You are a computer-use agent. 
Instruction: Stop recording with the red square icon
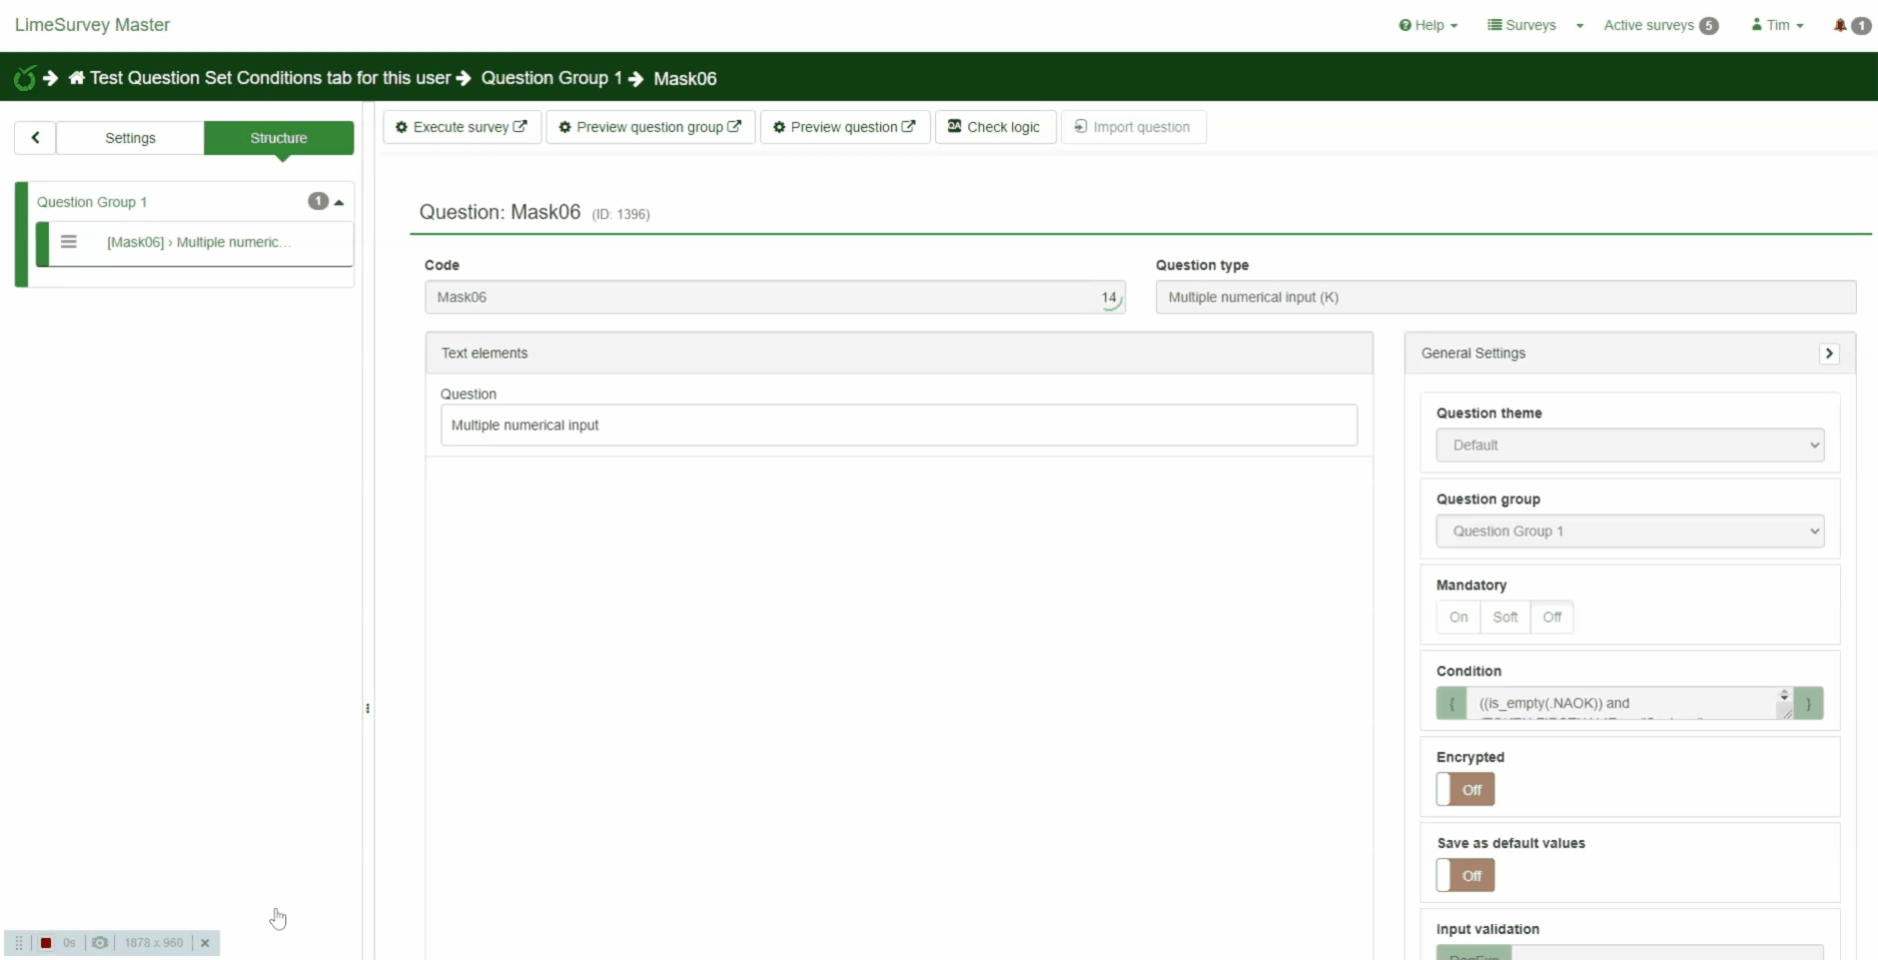[46, 943]
